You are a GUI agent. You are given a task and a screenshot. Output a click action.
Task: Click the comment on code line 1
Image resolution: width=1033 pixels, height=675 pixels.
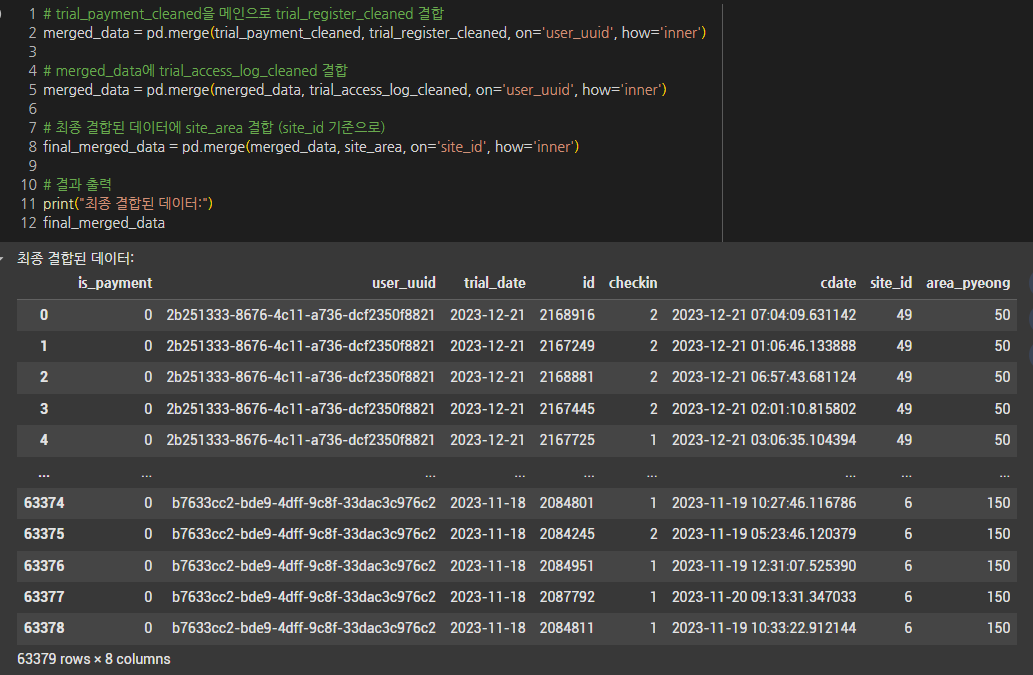pyautogui.click(x=244, y=14)
